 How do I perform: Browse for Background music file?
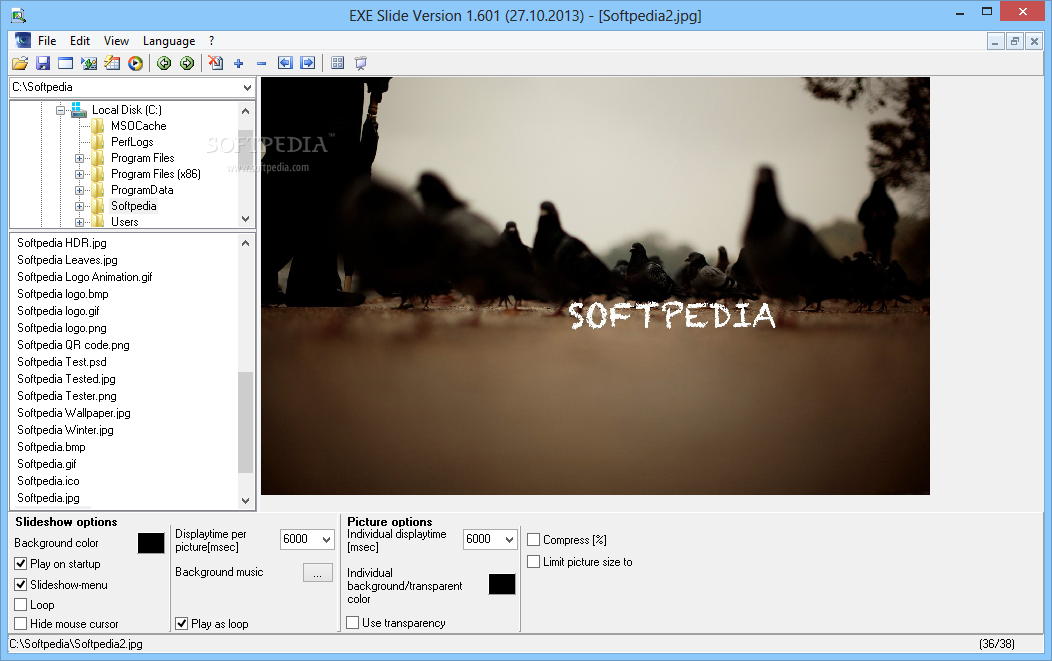click(x=317, y=572)
